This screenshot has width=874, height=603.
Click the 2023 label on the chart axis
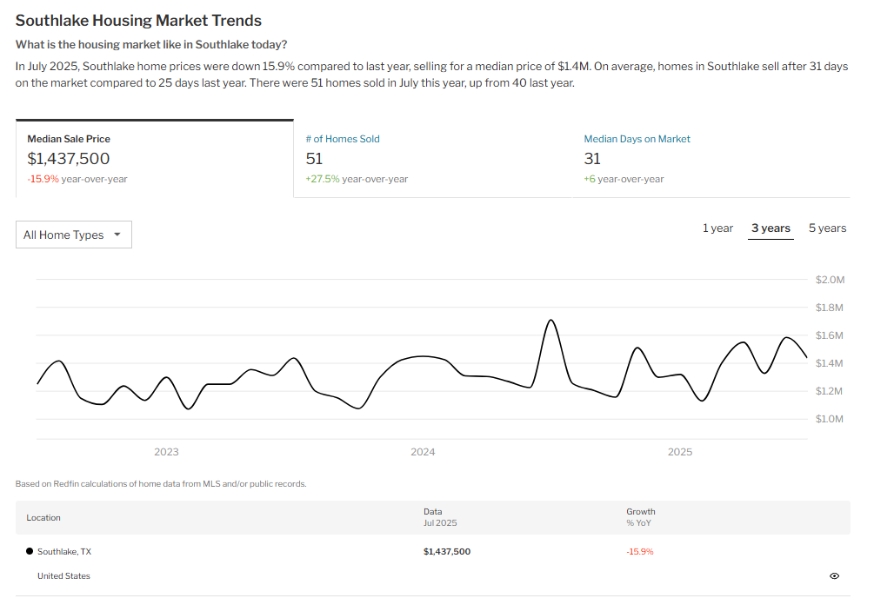click(x=166, y=452)
